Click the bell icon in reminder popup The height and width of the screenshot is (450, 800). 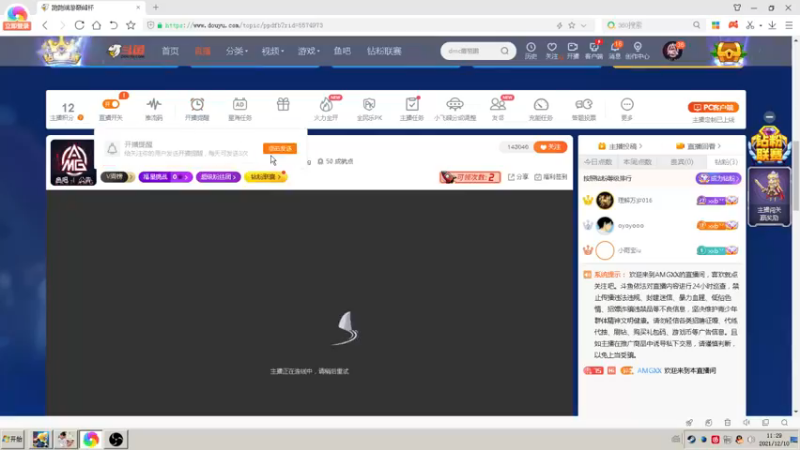[112, 148]
